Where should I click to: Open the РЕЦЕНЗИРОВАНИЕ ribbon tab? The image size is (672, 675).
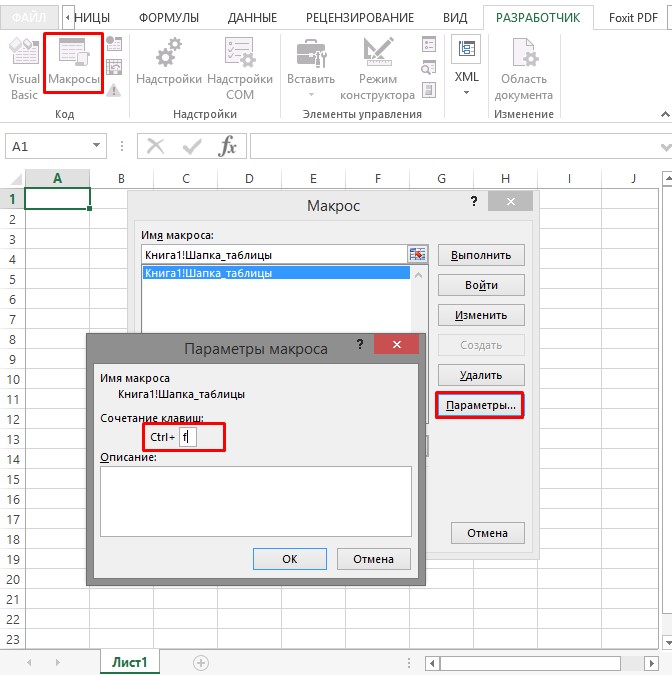point(359,17)
